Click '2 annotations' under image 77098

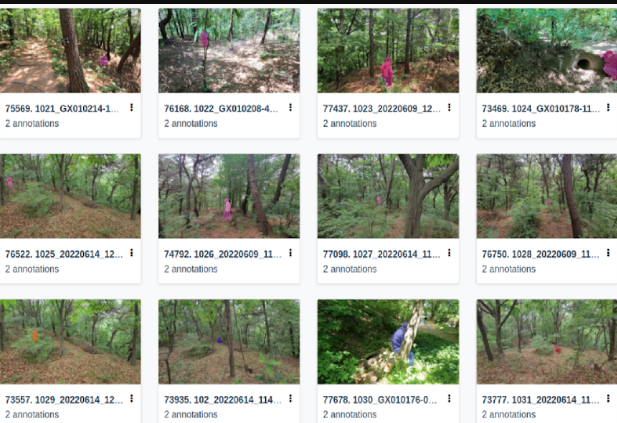(350, 269)
